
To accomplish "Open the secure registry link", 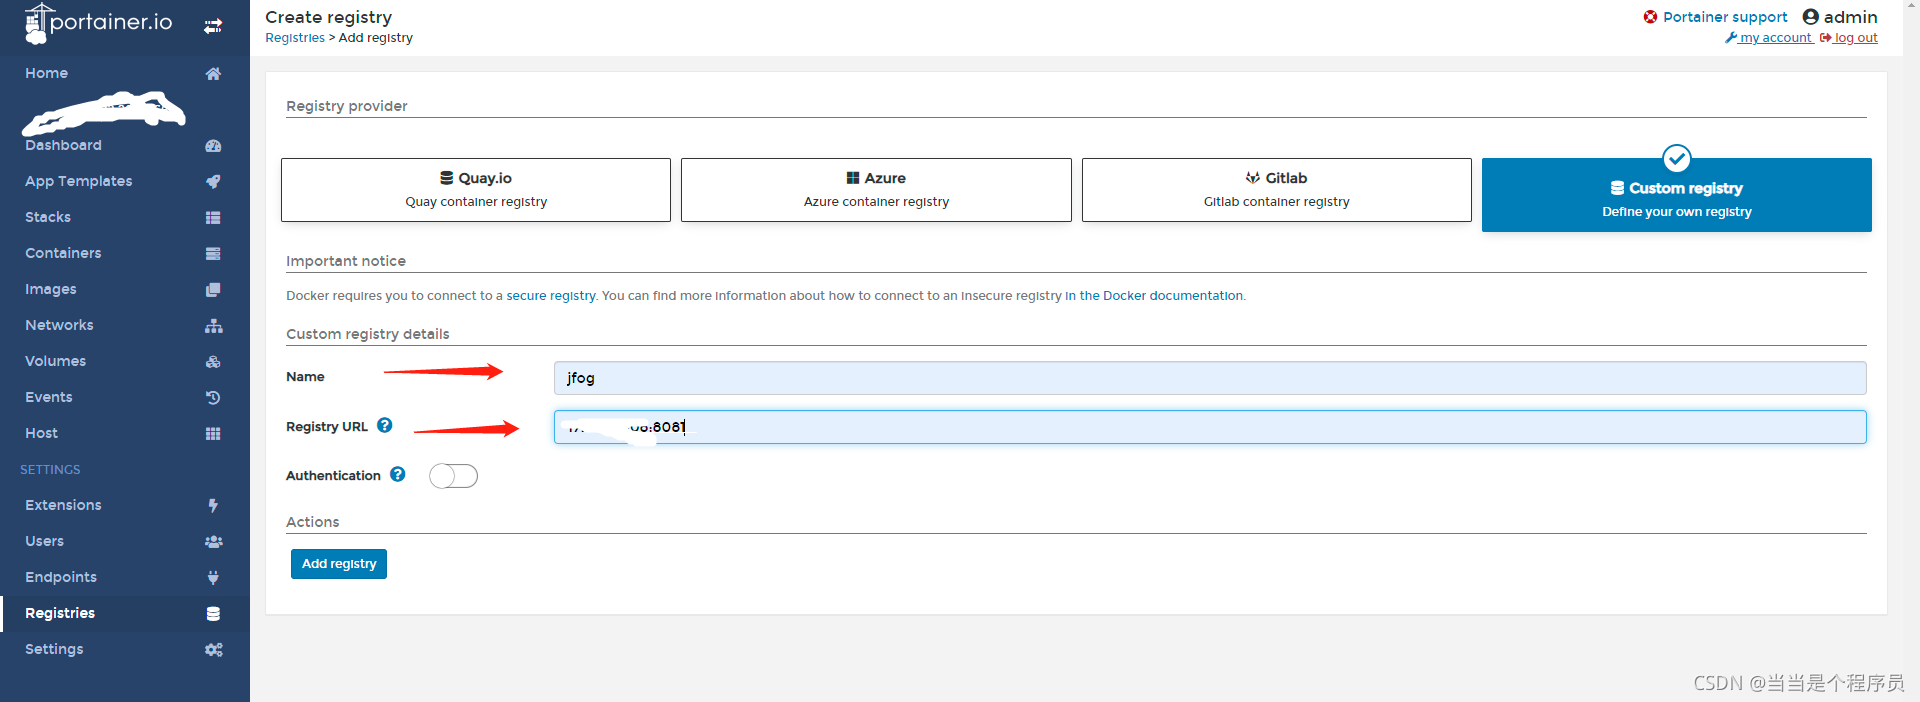I will pos(551,296).
